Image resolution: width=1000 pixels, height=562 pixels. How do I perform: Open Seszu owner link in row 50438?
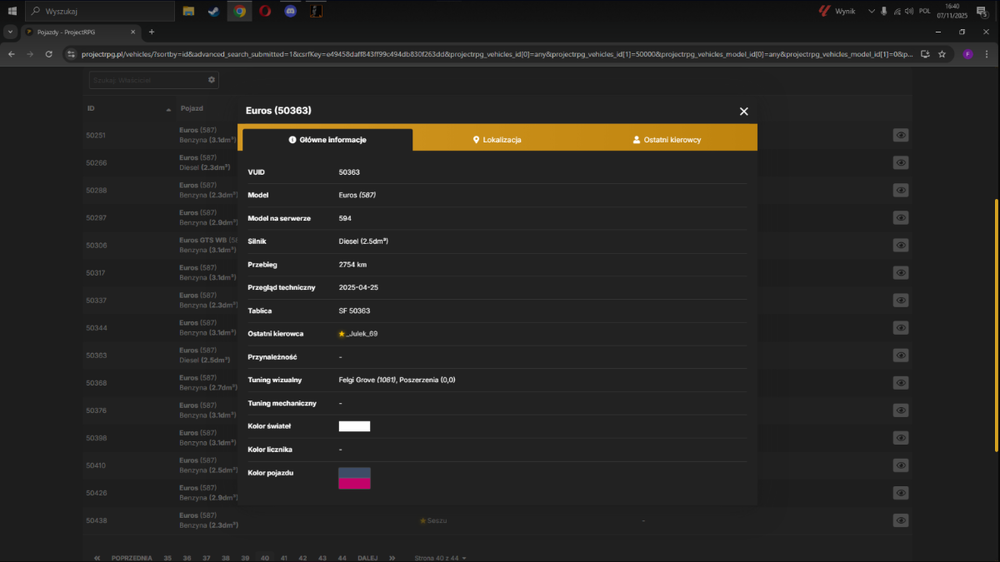437,521
